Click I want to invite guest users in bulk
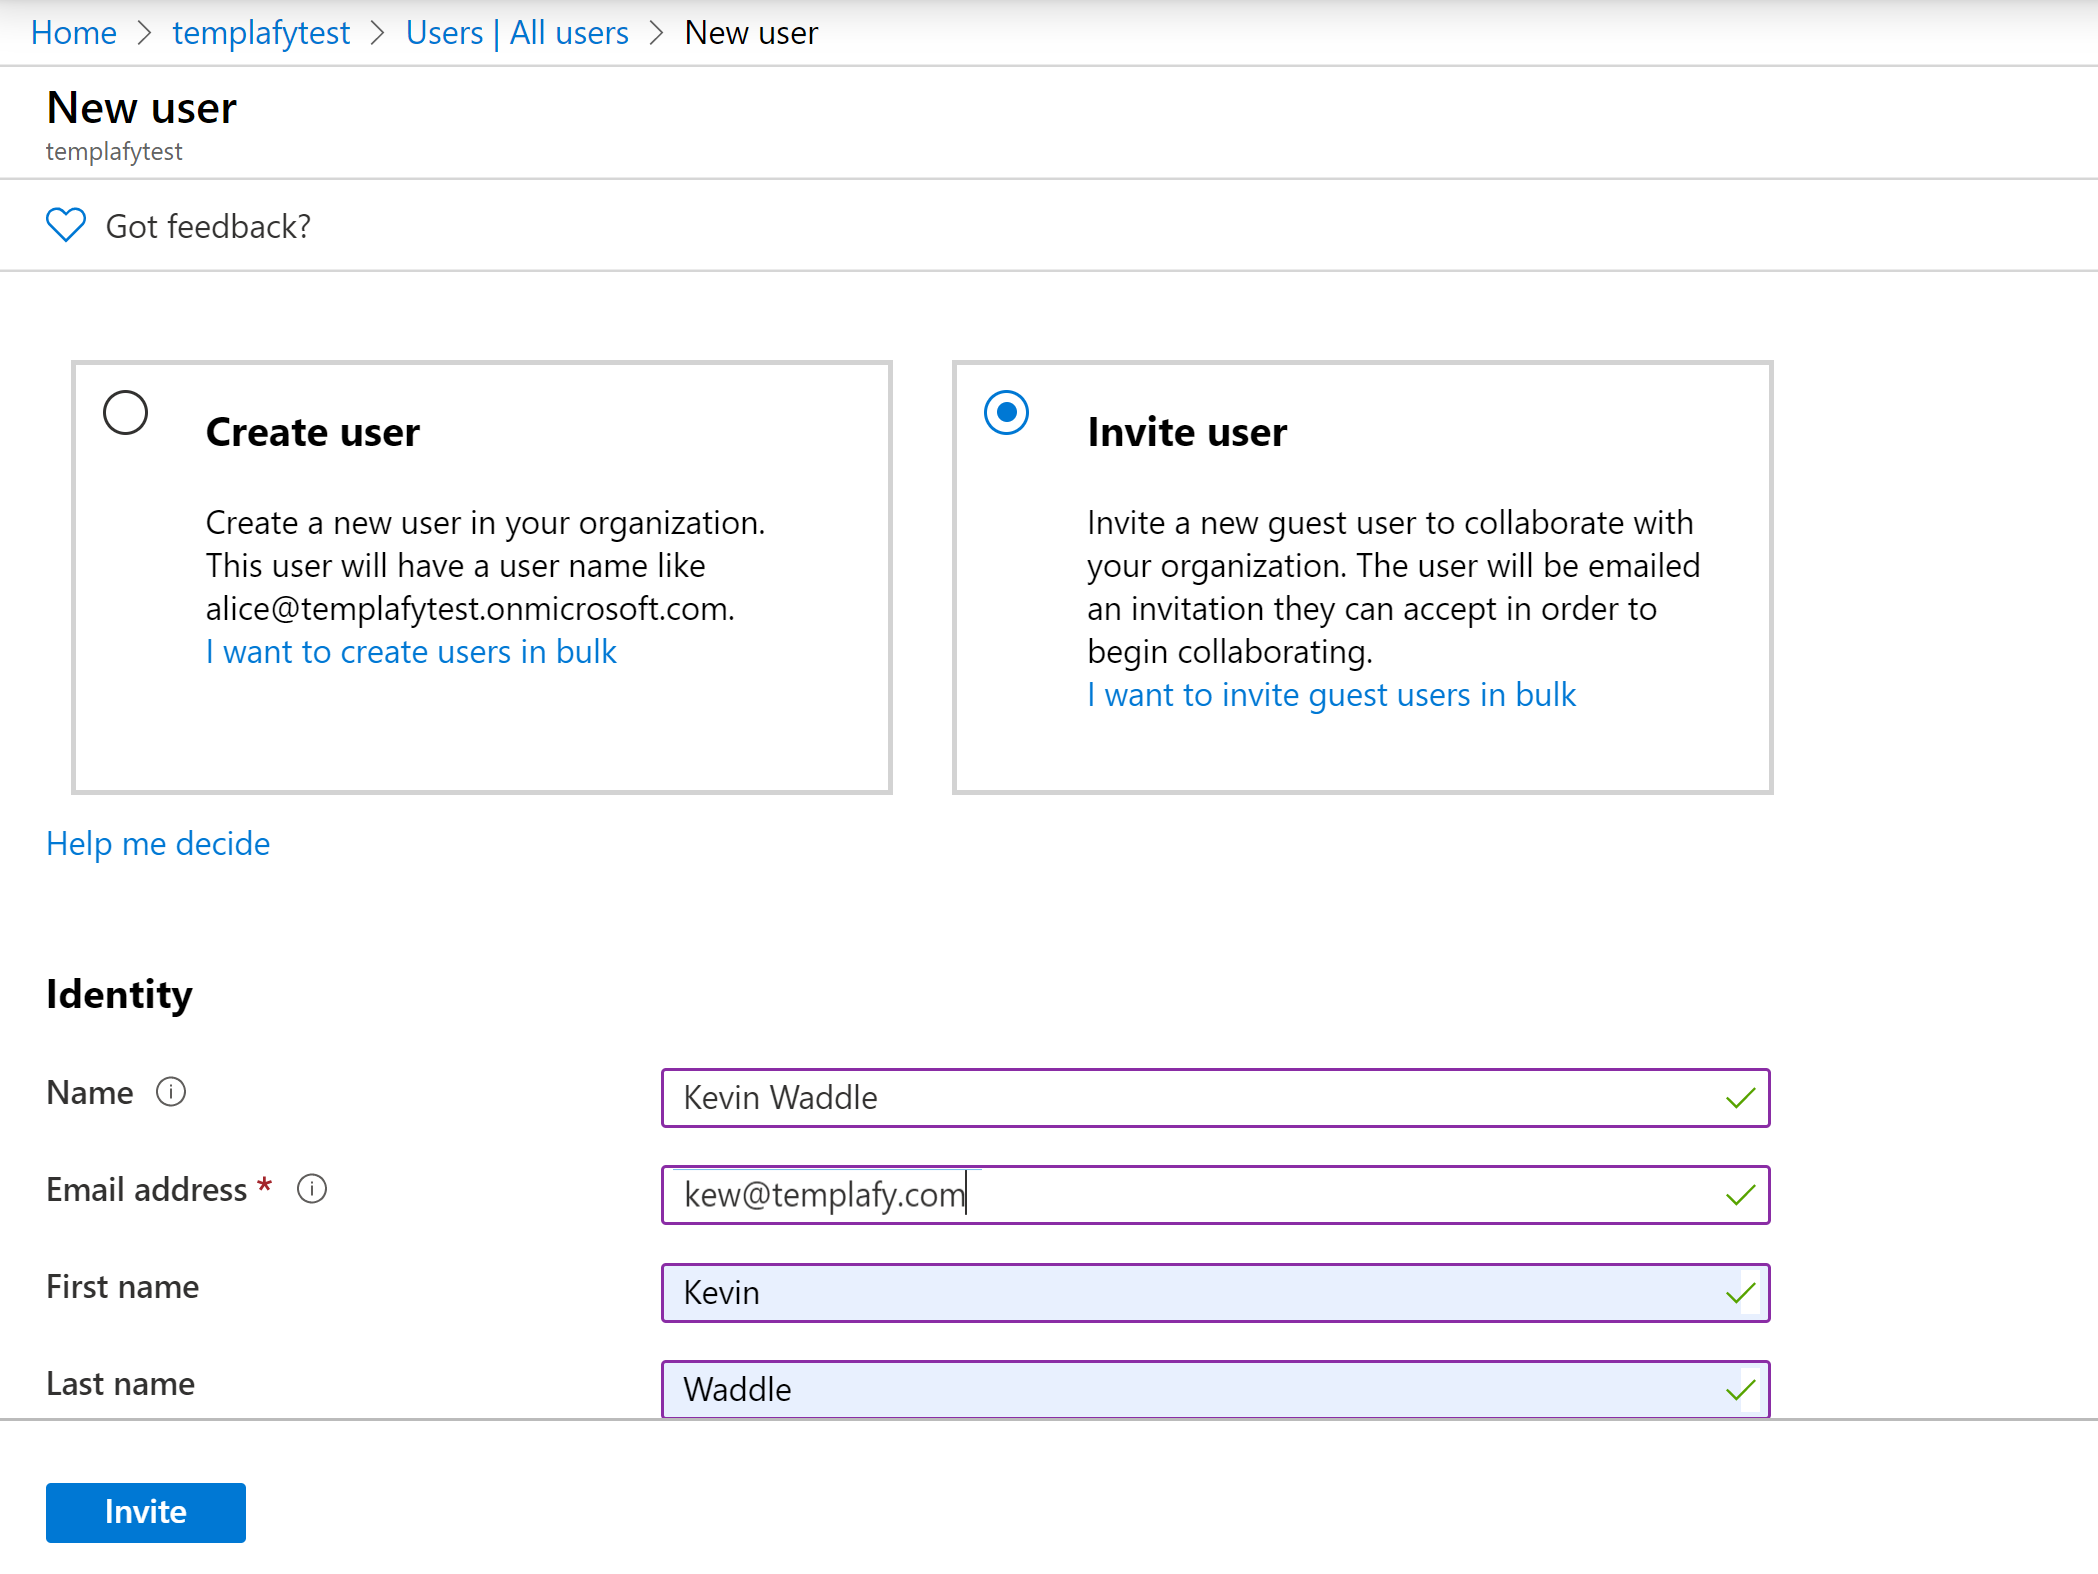 (1331, 695)
